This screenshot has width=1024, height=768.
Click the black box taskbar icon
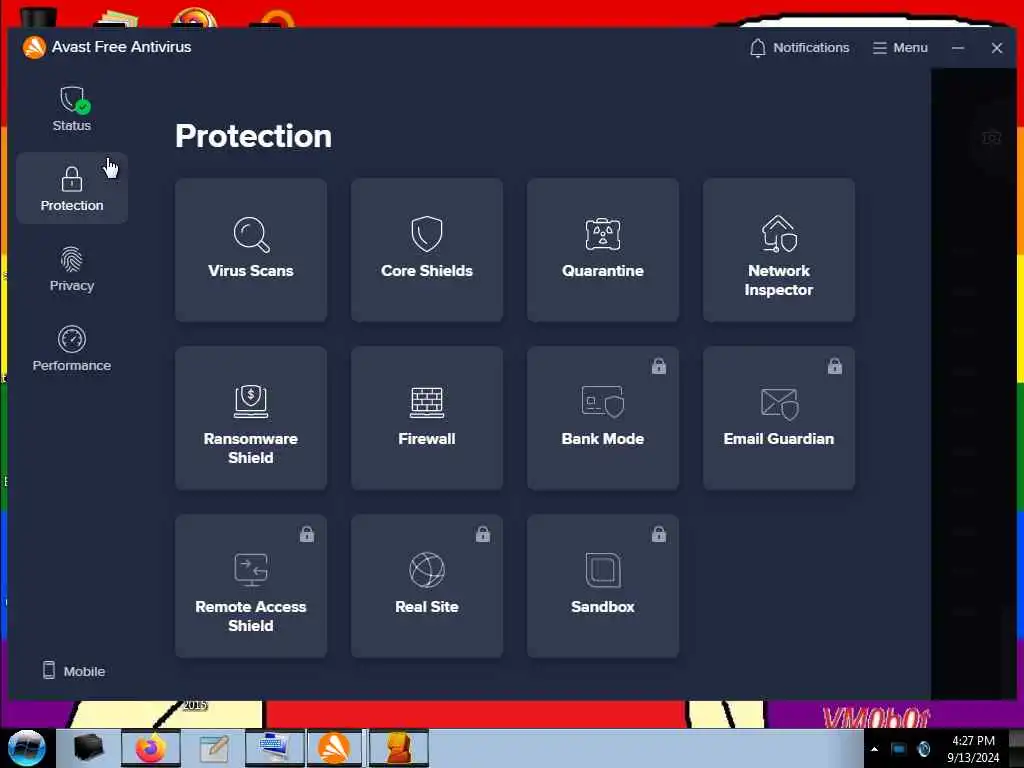pyautogui.click(x=89, y=748)
